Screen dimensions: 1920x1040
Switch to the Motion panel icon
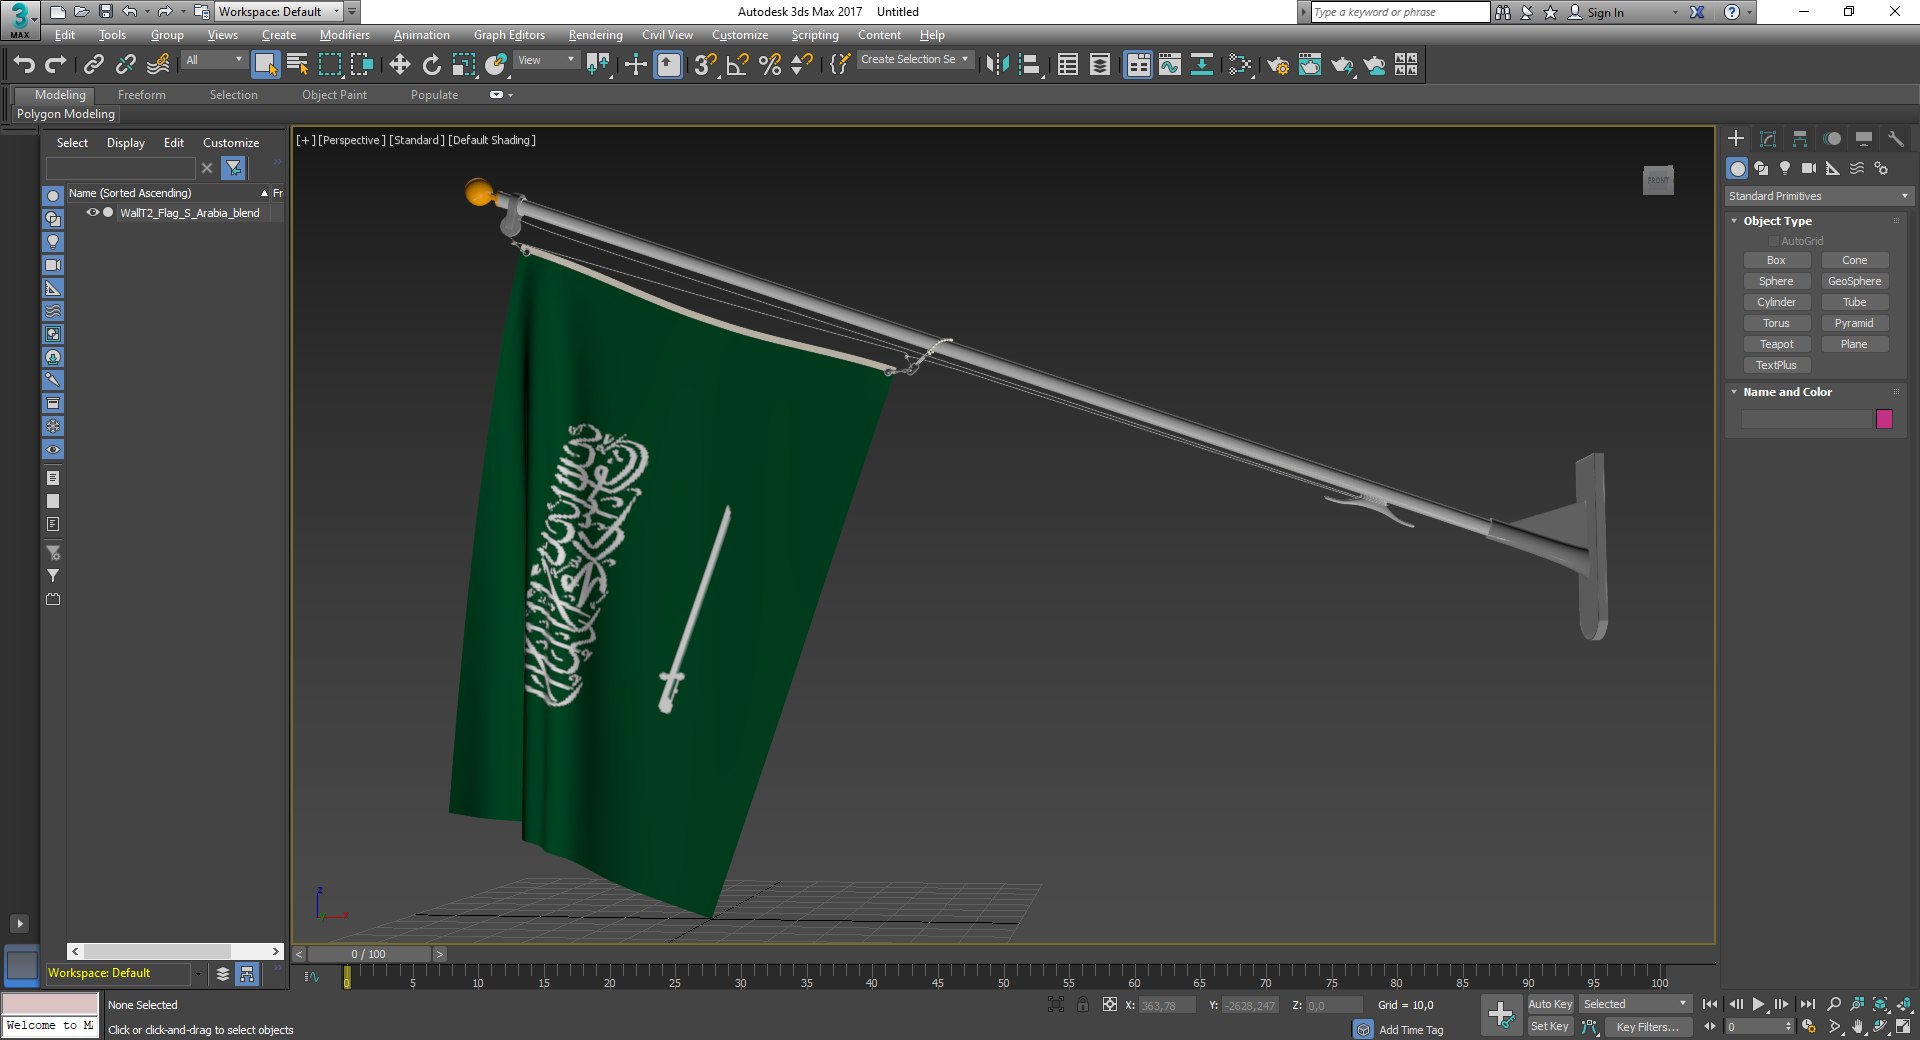click(1832, 139)
